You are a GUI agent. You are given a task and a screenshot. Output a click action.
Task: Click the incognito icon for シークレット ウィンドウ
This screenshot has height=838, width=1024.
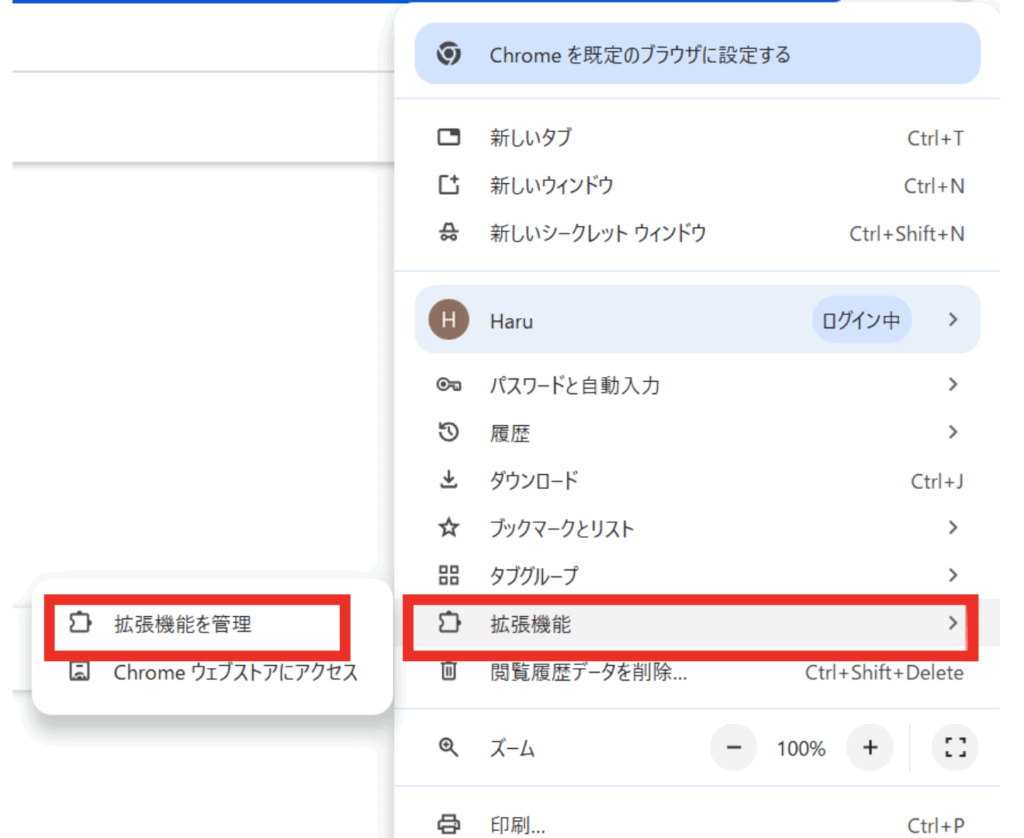449,233
